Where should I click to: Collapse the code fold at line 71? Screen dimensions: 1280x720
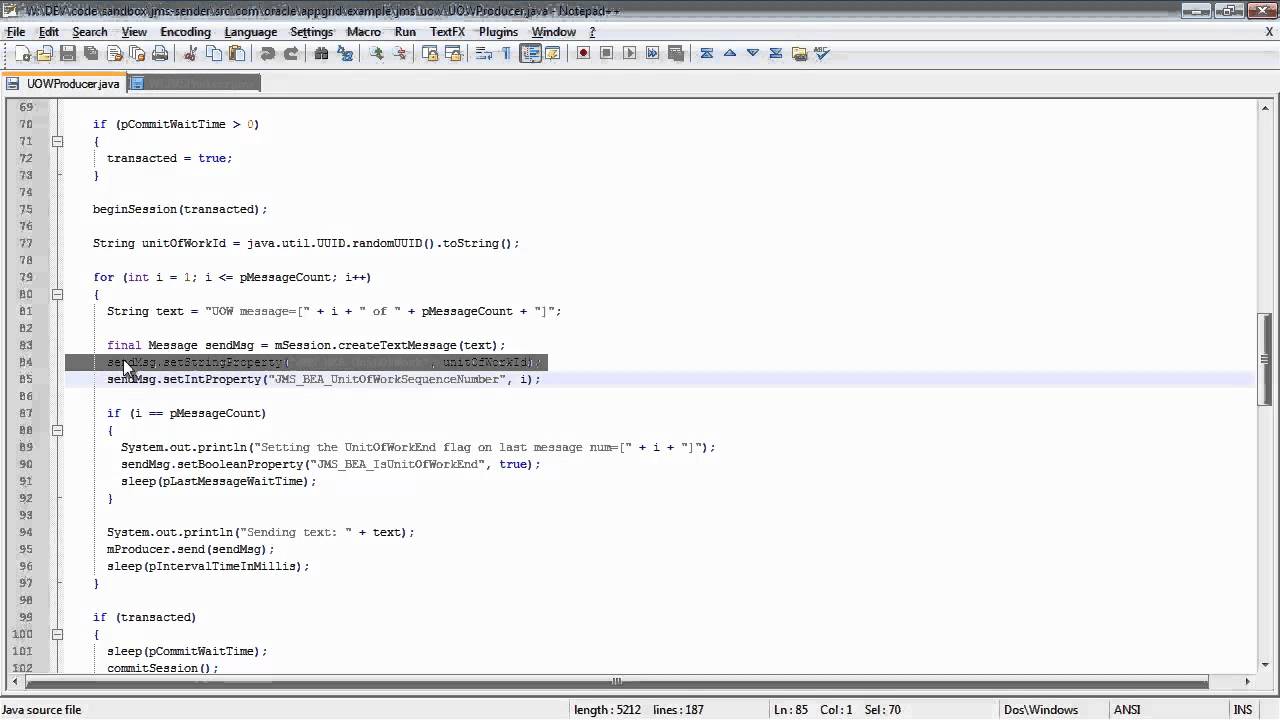click(57, 141)
